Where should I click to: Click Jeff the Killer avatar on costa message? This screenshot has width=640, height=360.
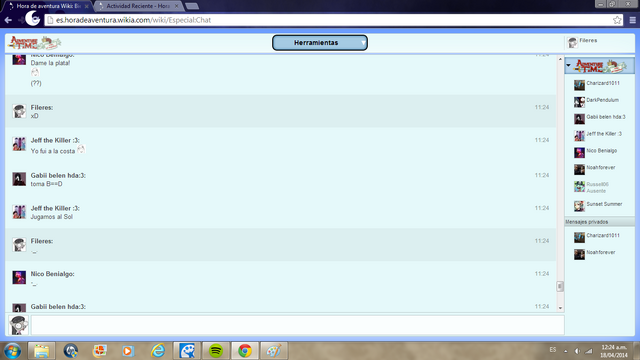[19, 144]
